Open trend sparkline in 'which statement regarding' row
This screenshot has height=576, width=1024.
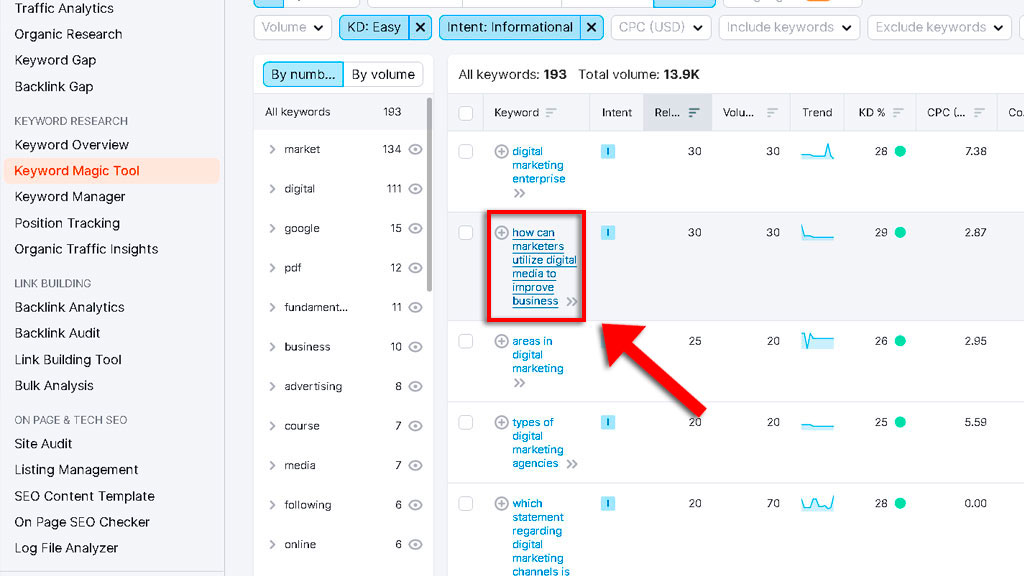(817, 503)
